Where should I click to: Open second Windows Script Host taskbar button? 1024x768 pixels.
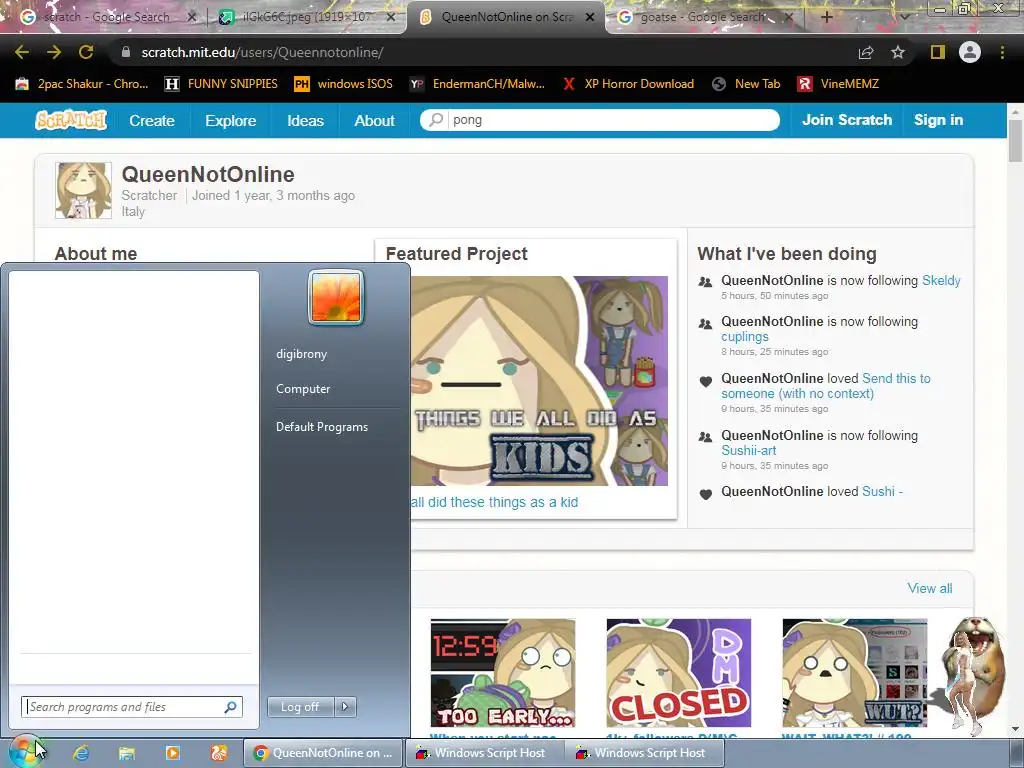pos(643,753)
